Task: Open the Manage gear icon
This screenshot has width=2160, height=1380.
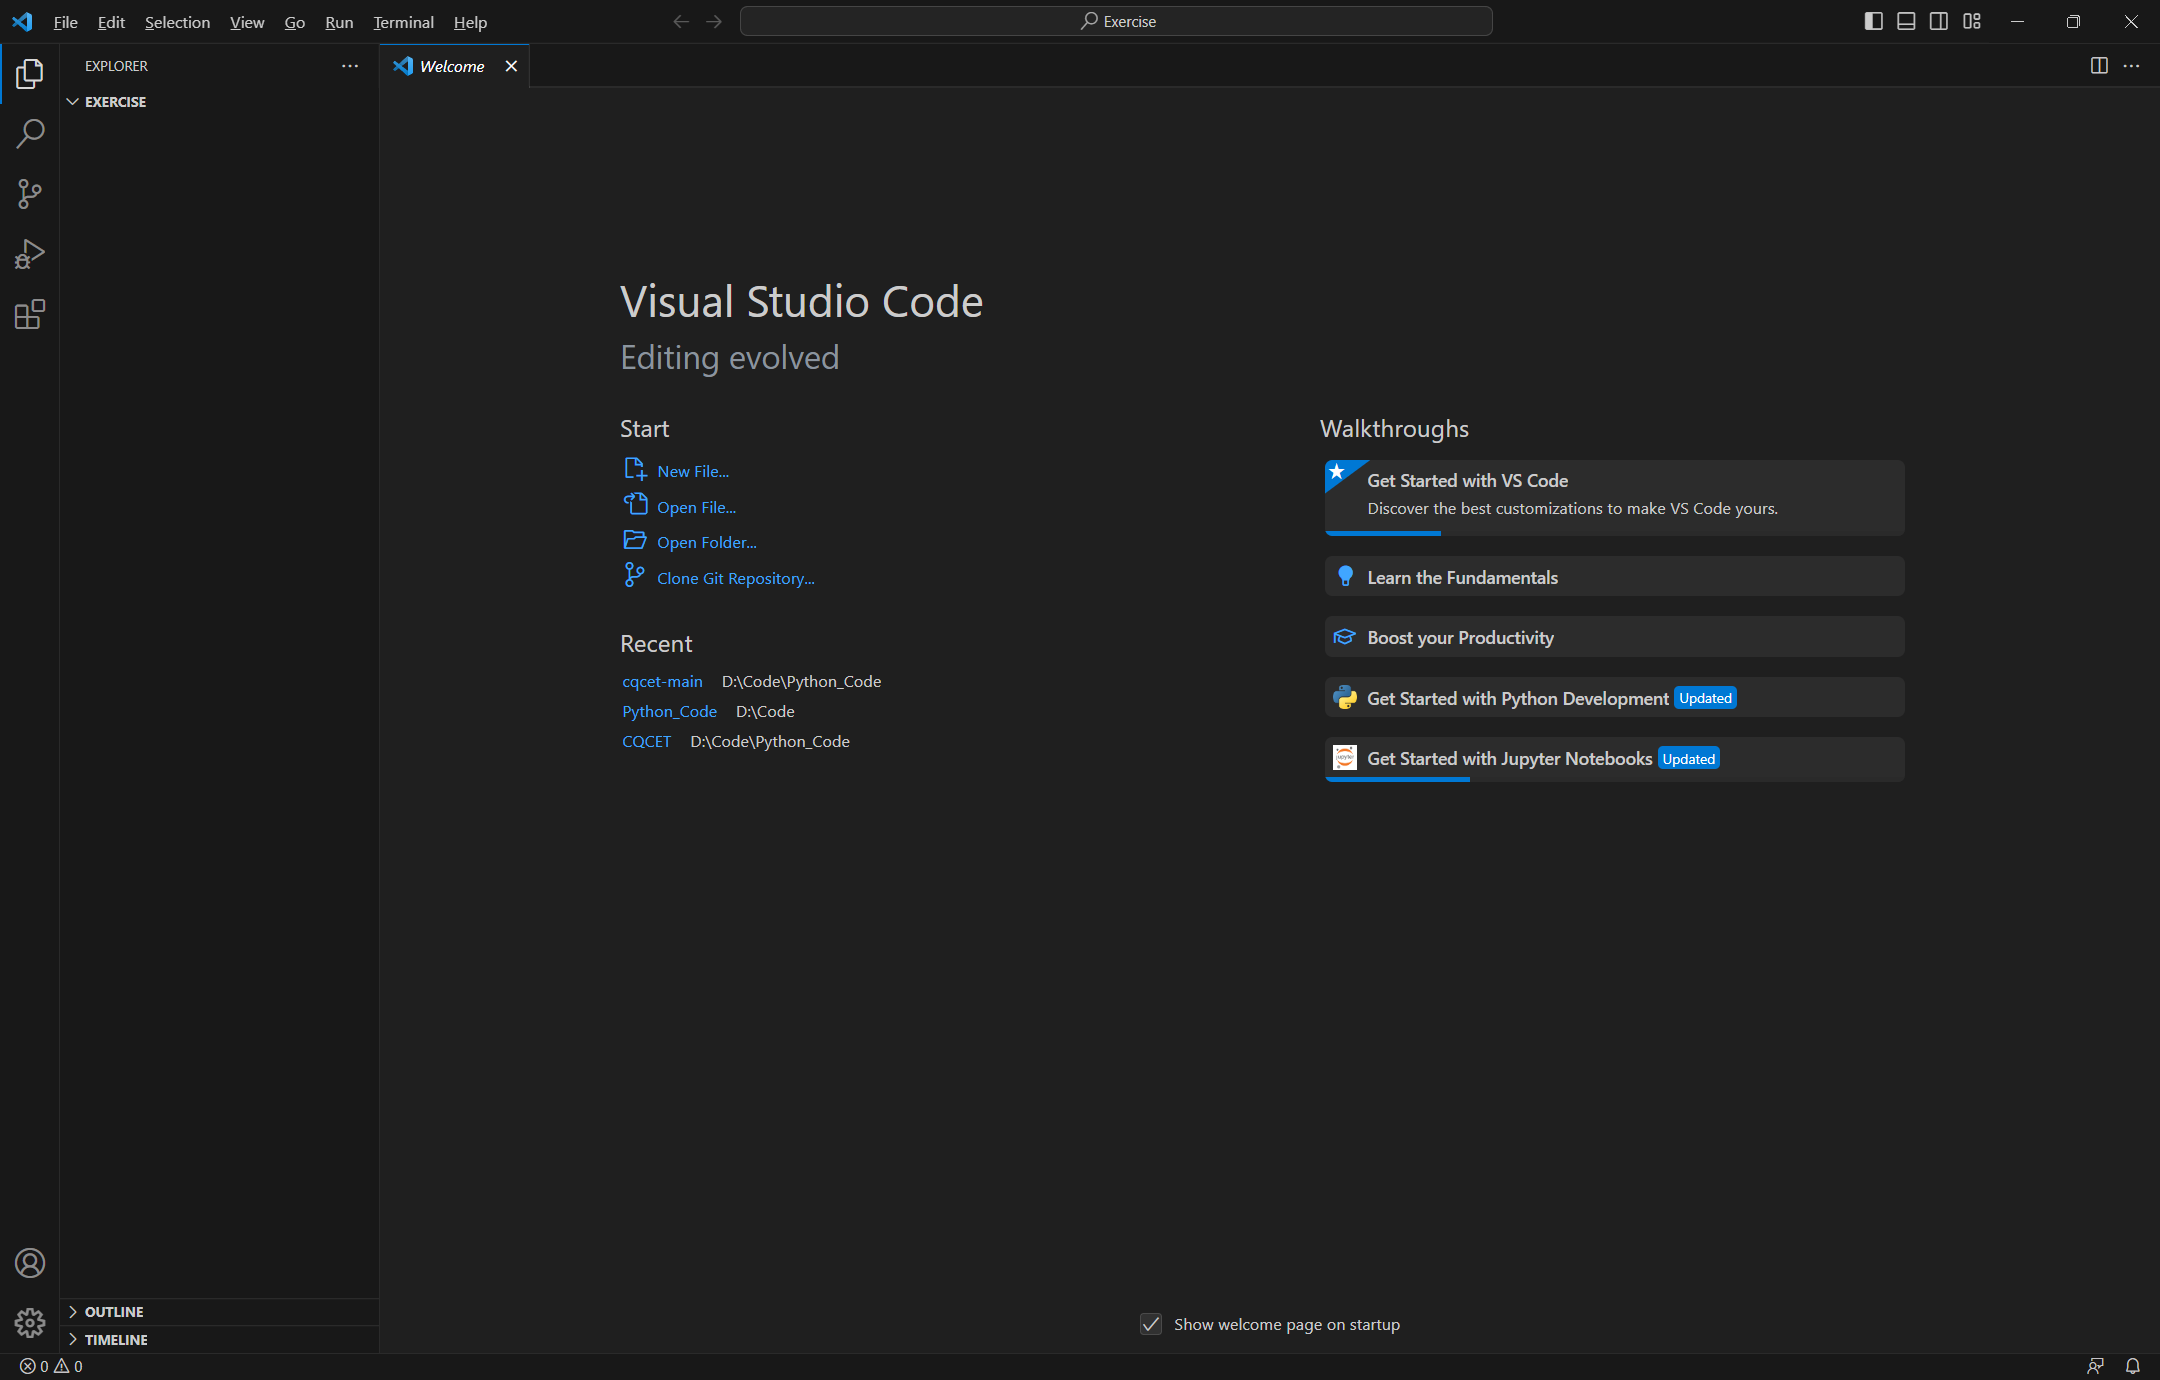Action: (x=30, y=1323)
